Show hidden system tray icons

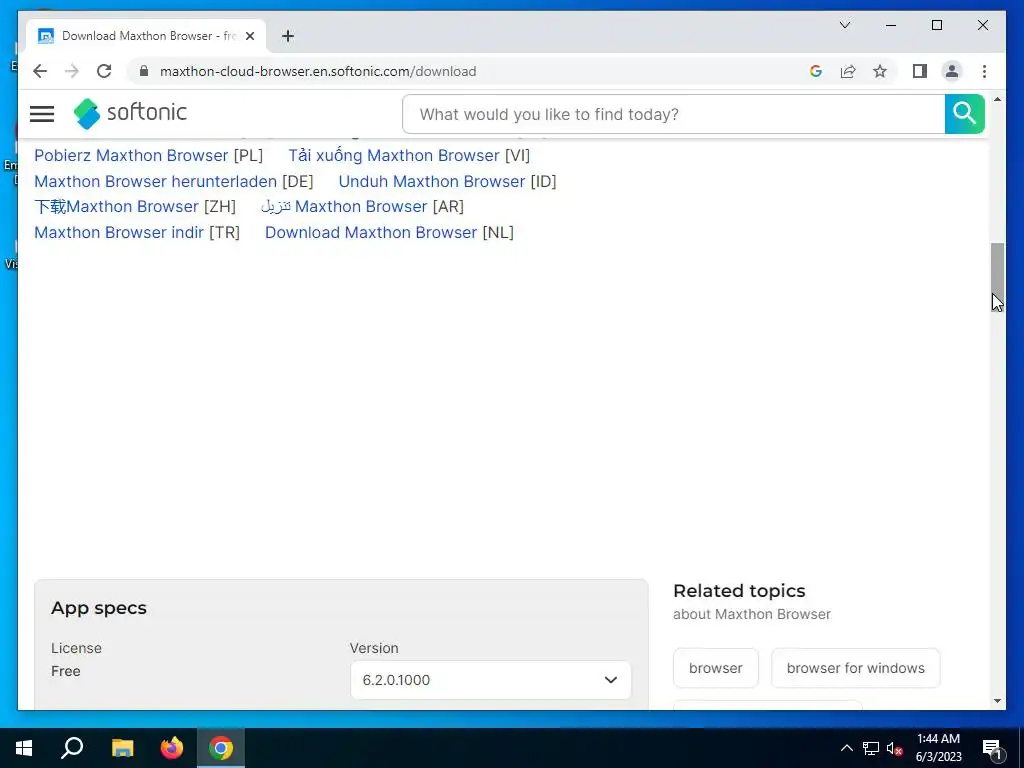click(846, 748)
